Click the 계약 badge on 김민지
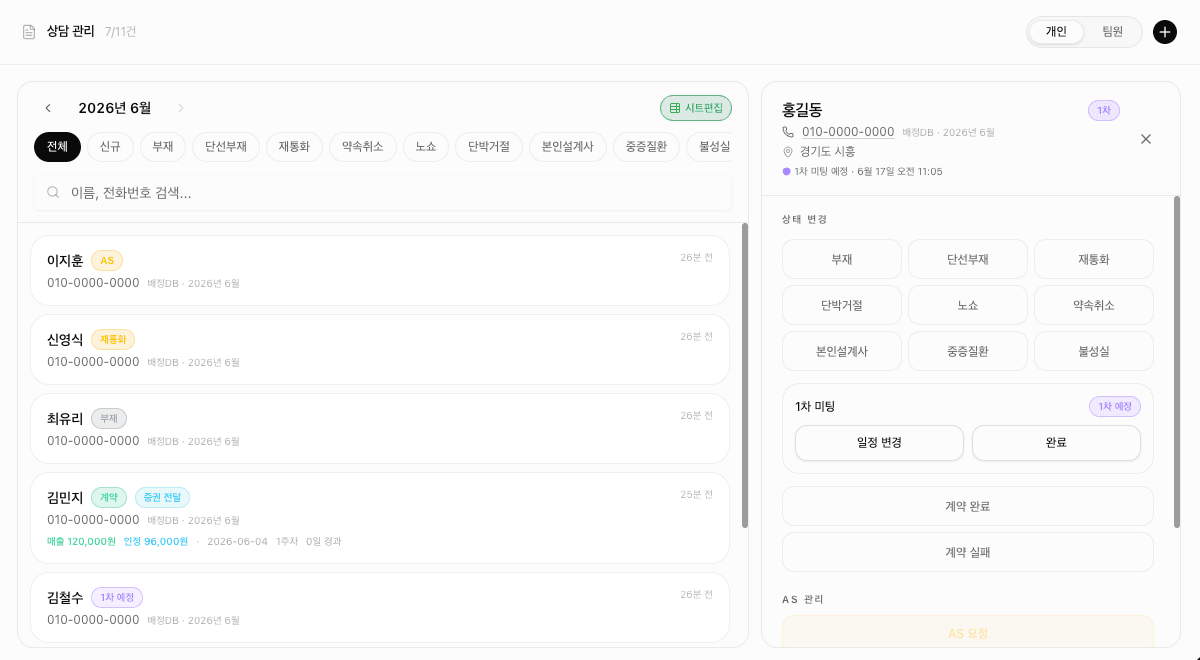1200x660 pixels. (109, 497)
